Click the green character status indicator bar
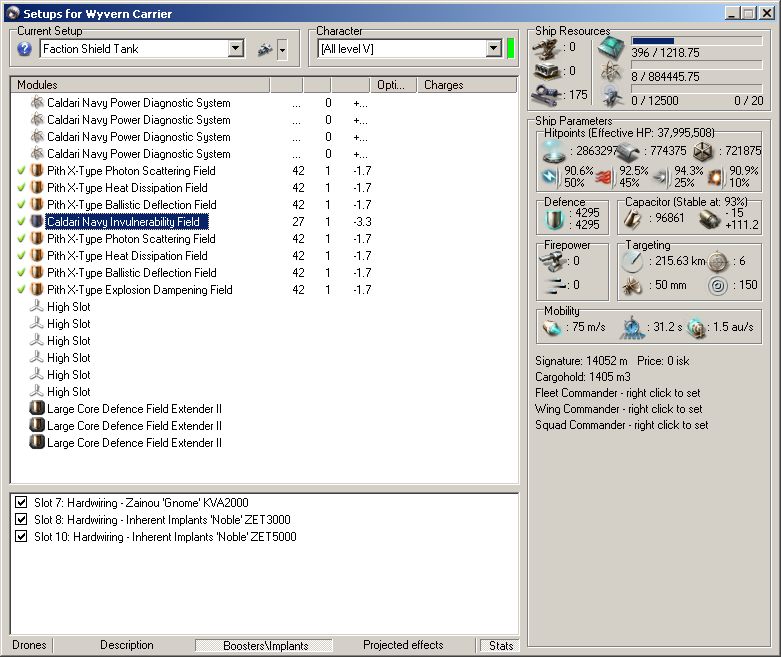 pos(511,49)
